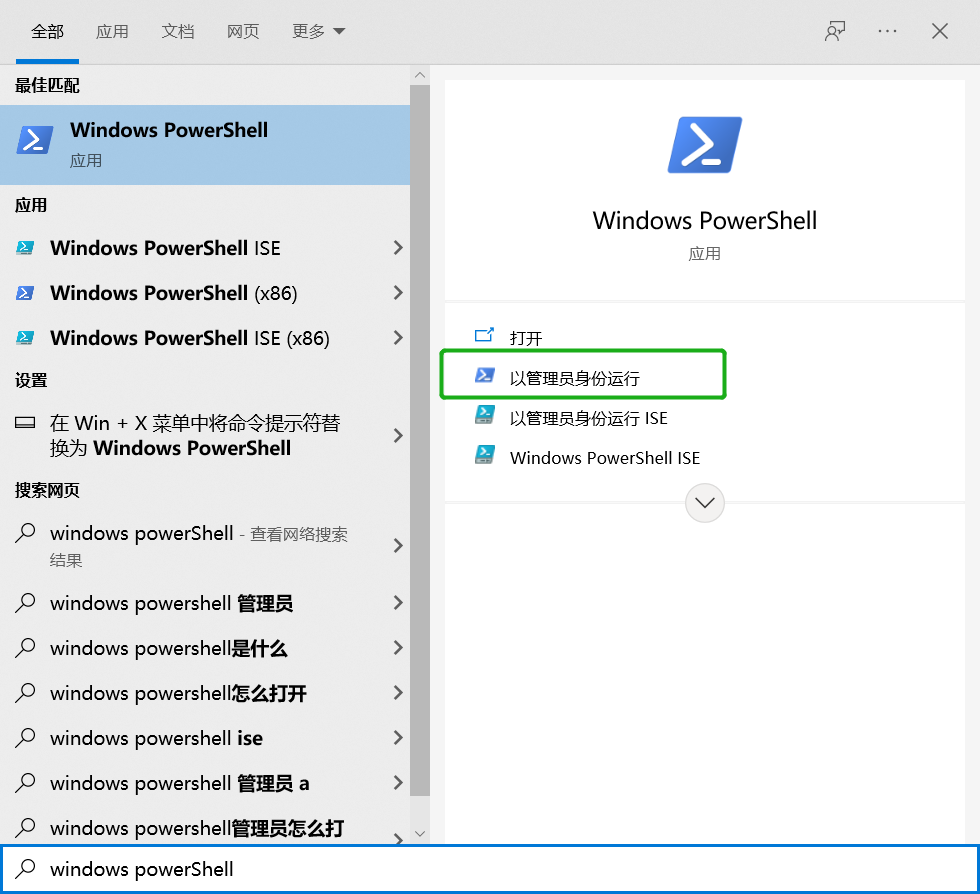Click search icon beside 'powershell ise'
The width and height of the screenshot is (980, 894).
(25, 738)
